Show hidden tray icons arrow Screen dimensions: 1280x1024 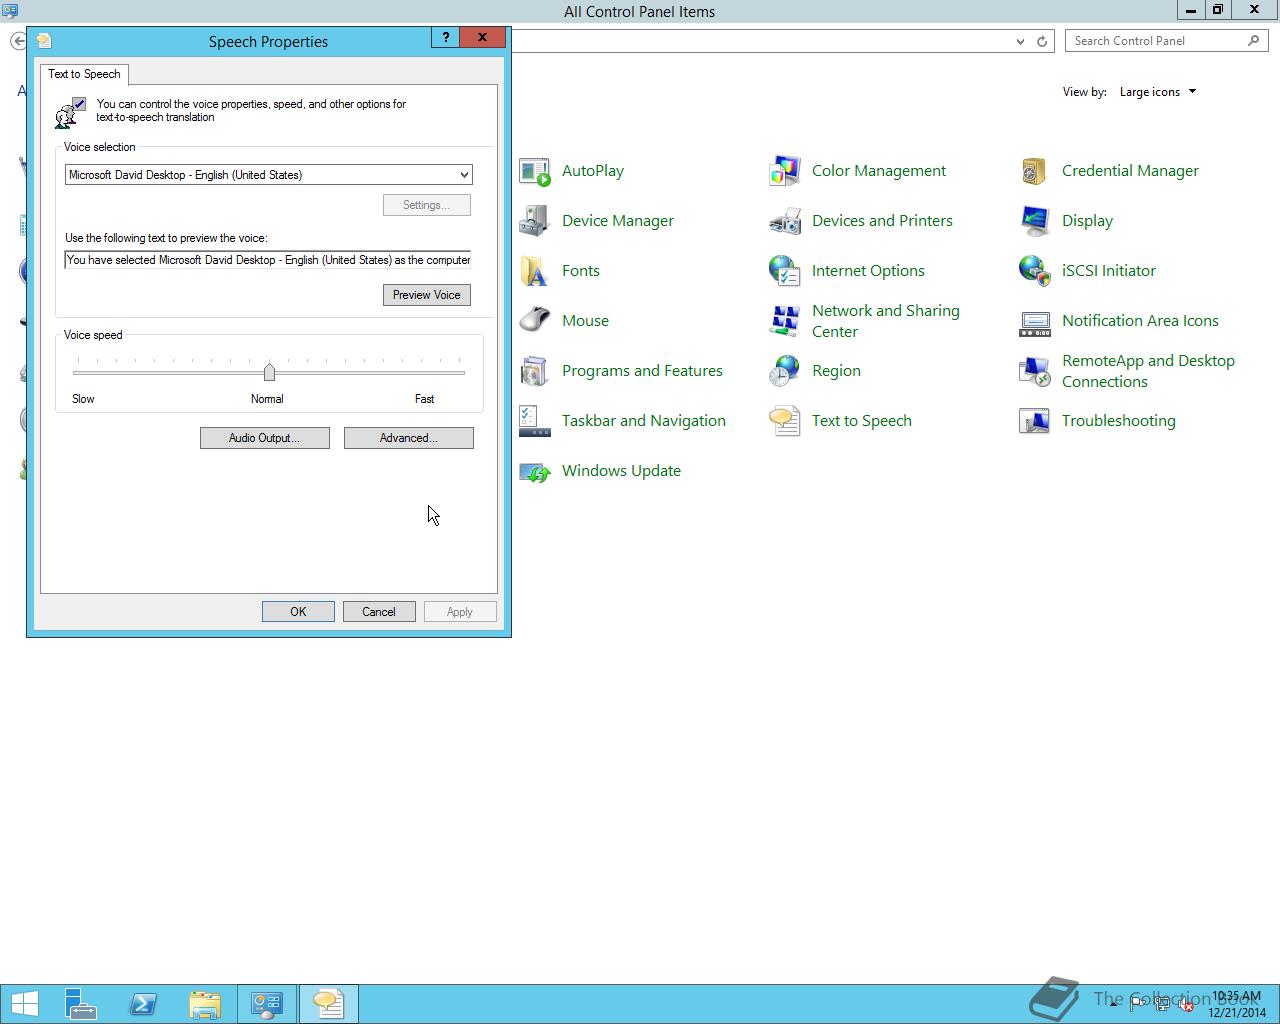[x=1113, y=1005]
